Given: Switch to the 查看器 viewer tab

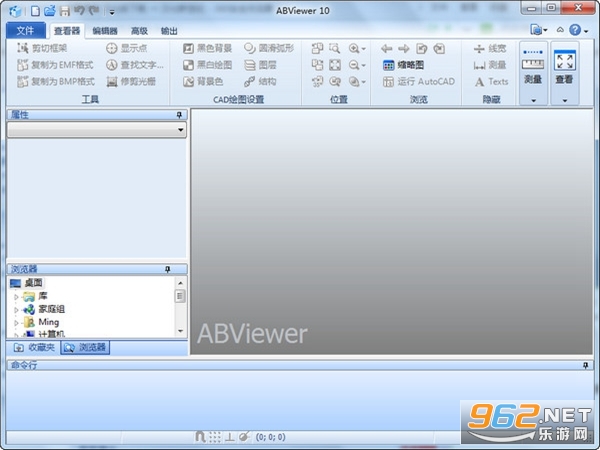Looking at the screenshot, I should (67, 31).
